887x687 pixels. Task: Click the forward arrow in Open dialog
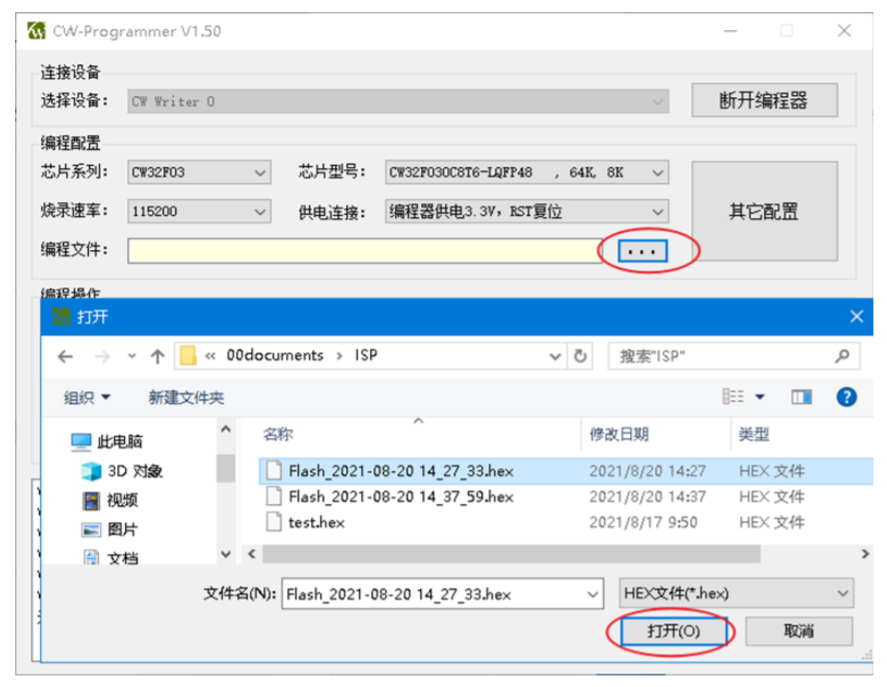102,357
